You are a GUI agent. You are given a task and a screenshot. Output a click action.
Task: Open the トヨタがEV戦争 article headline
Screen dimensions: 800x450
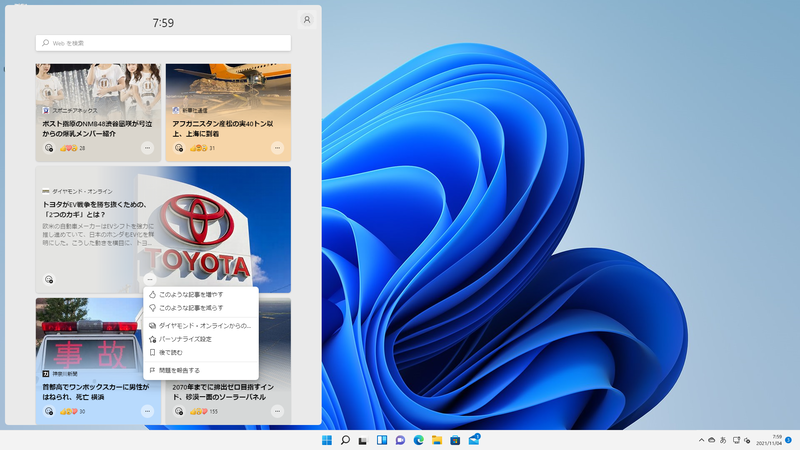pos(95,210)
